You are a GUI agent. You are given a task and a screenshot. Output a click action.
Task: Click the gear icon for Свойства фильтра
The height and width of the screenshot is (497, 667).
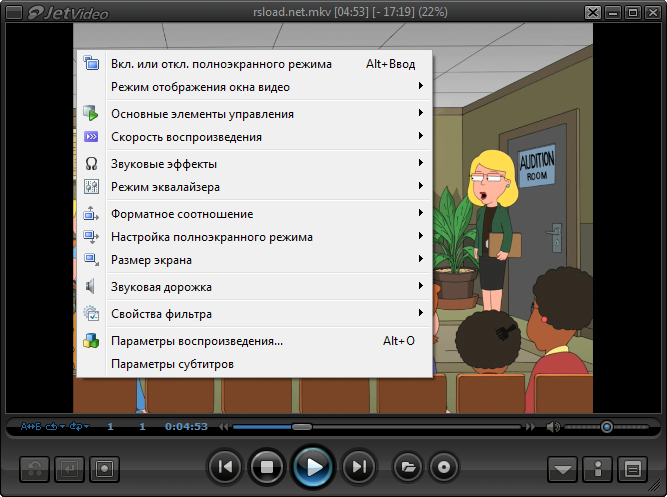tap(91, 313)
